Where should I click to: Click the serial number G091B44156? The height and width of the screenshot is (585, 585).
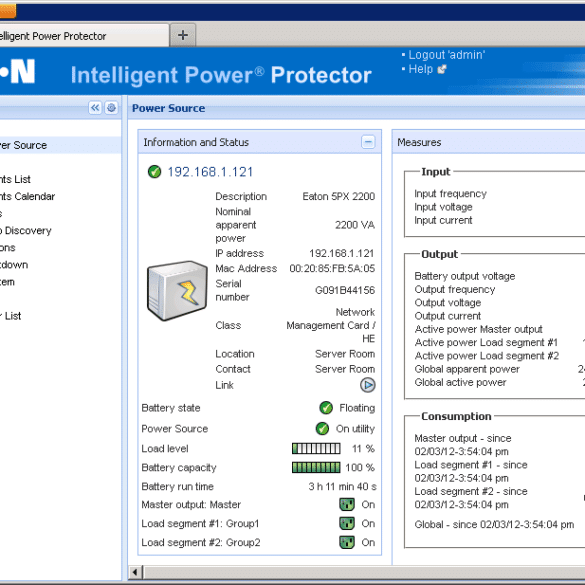point(345,290)
